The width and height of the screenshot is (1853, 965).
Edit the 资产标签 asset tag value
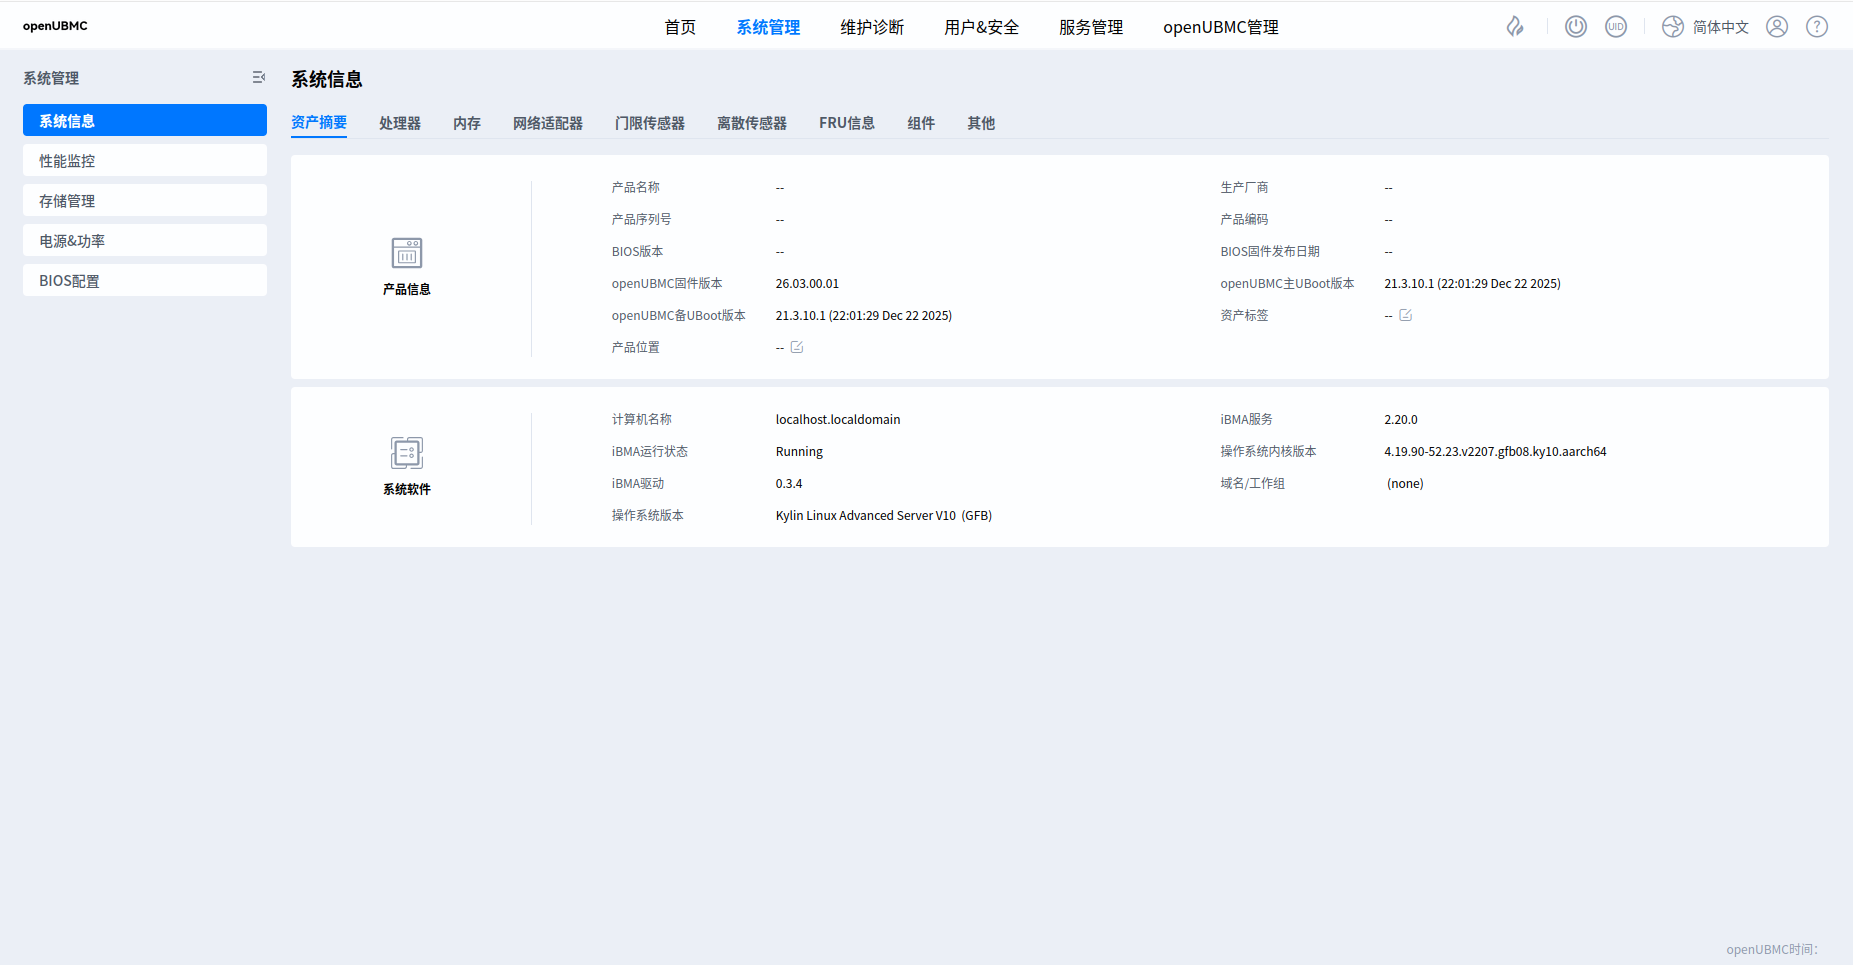tap(1405, 315)
